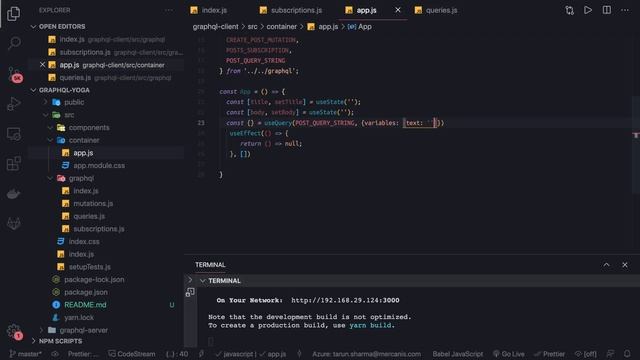Click the feedback icon in status bar
Image resolution: width=640 pixels, height=360 pixels.
[x=610, y=354]
